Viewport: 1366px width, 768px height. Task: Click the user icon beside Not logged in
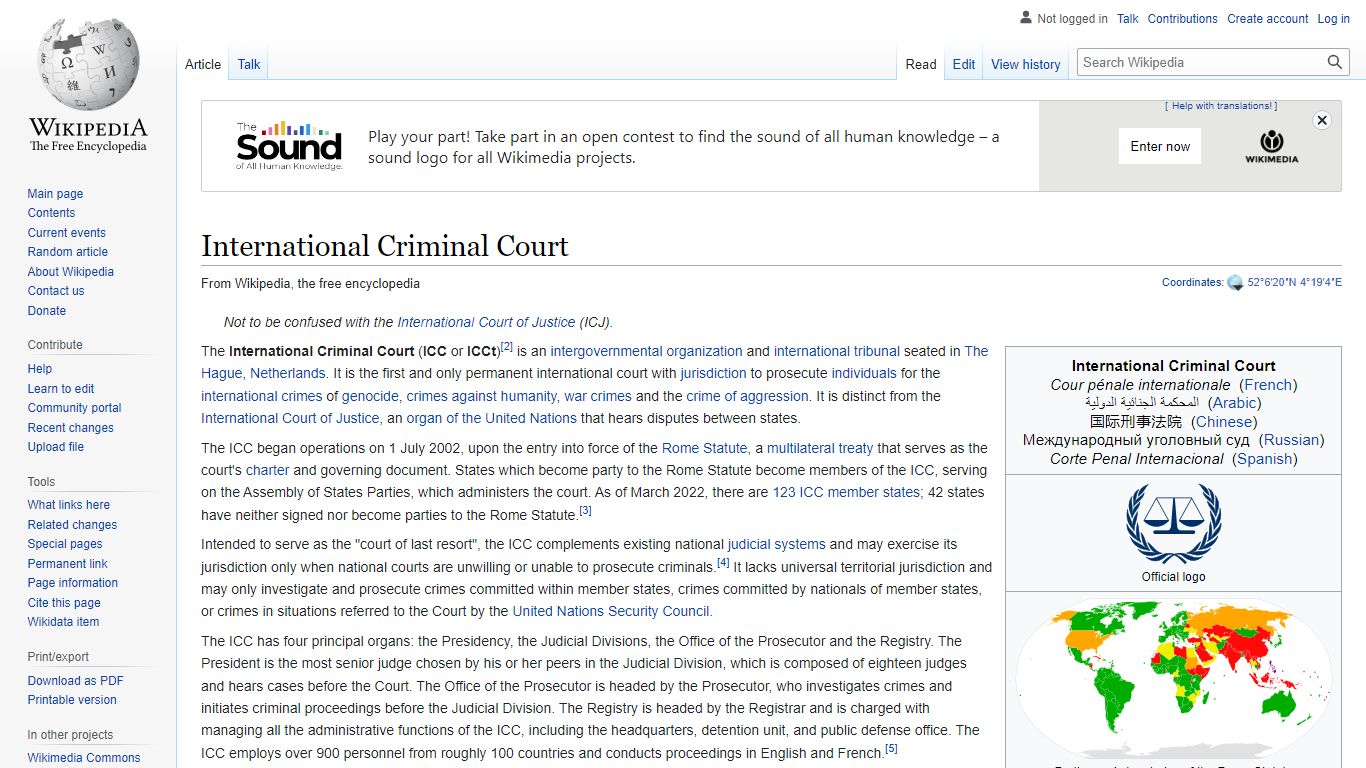(x=1025, y=18)
